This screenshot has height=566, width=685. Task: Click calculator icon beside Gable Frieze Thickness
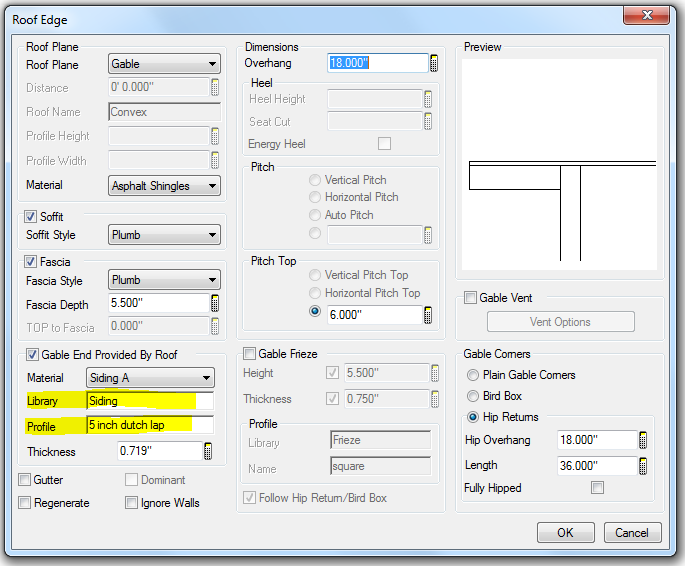435,399
